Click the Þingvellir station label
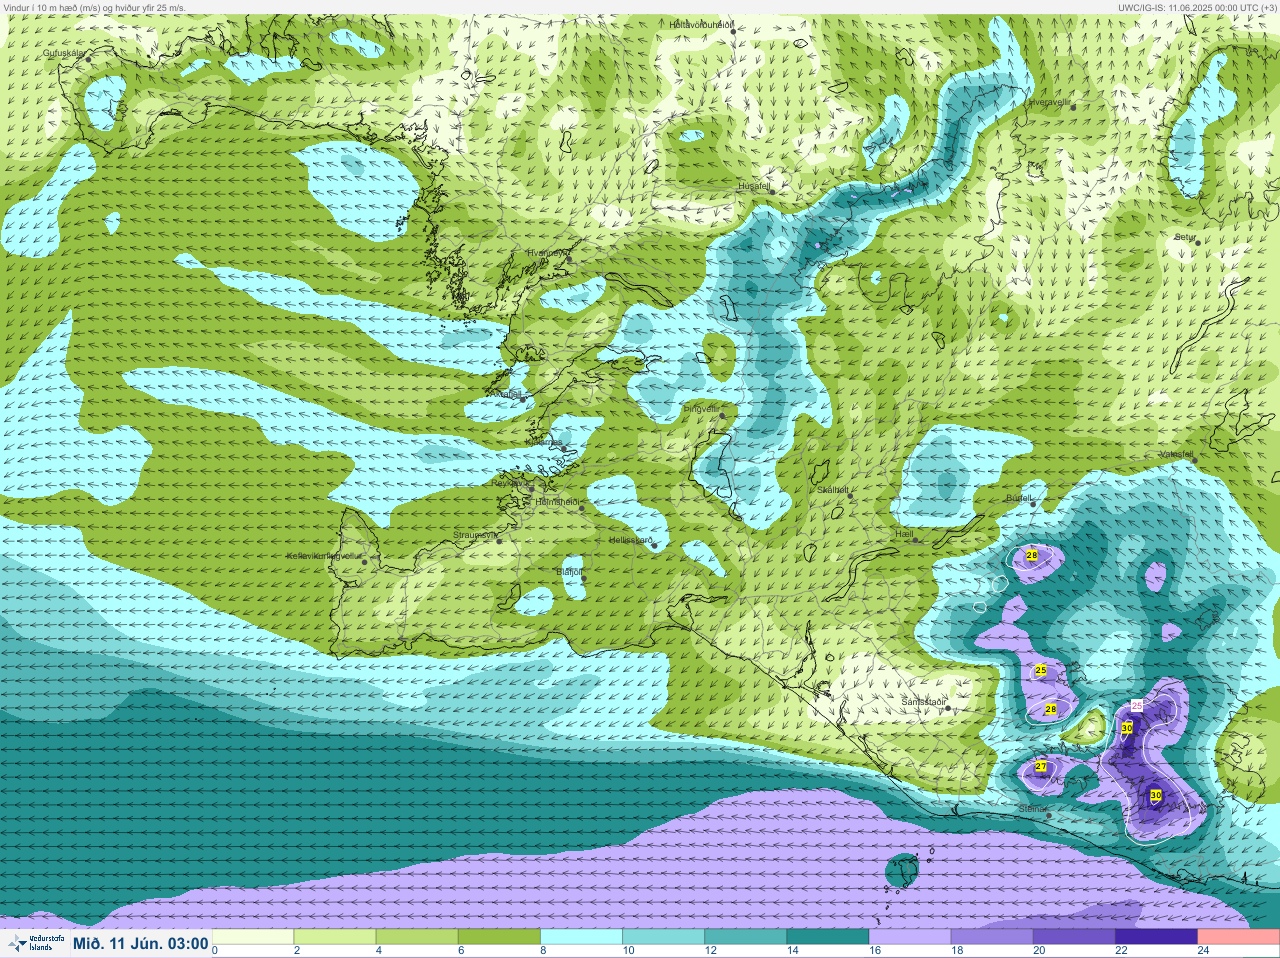Image resolution: width=1280 pixels, height=958 pixels. (702, 409)
